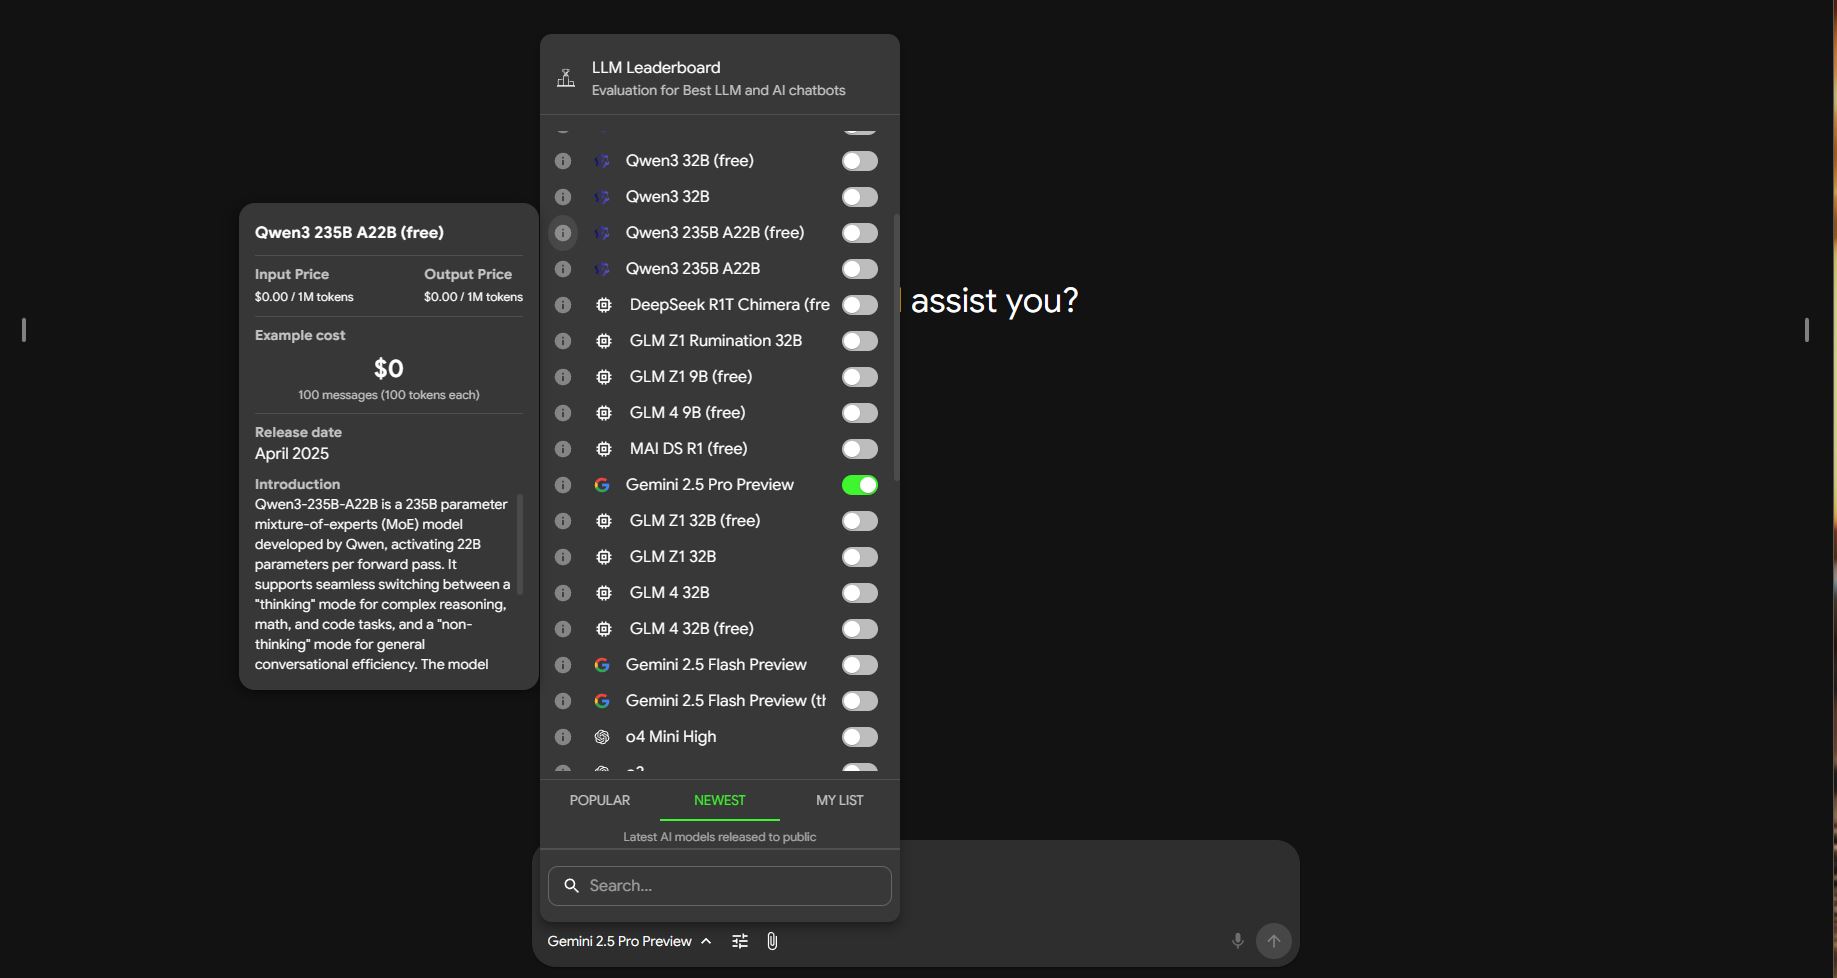Open the sliders settings icon
This screenshot has height=978, width=1837.
click(x=740, y=941)
